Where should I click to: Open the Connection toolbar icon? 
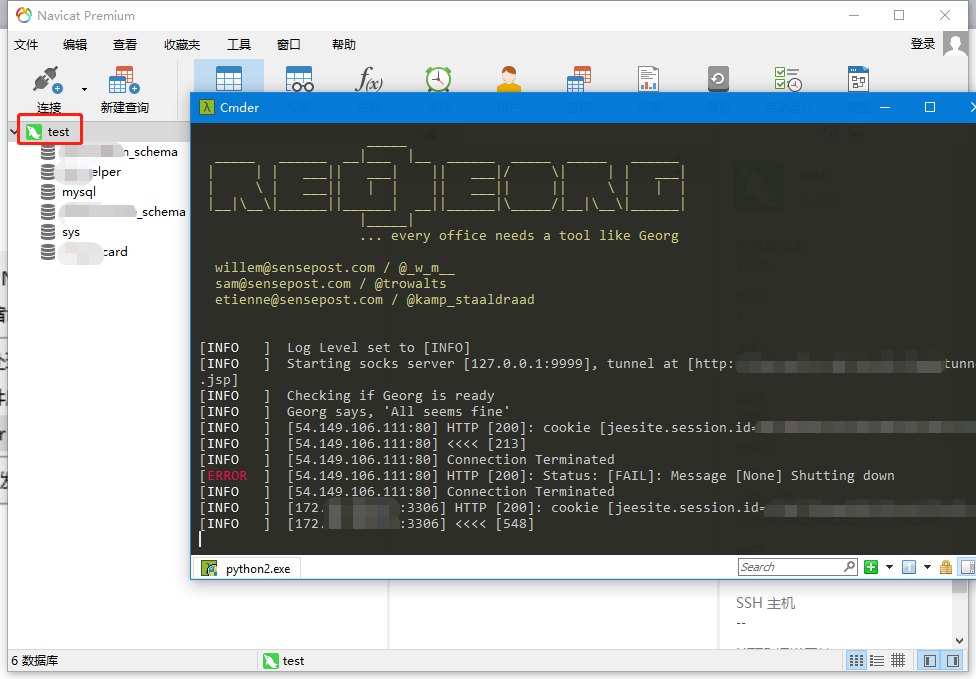tap(49, 89)
